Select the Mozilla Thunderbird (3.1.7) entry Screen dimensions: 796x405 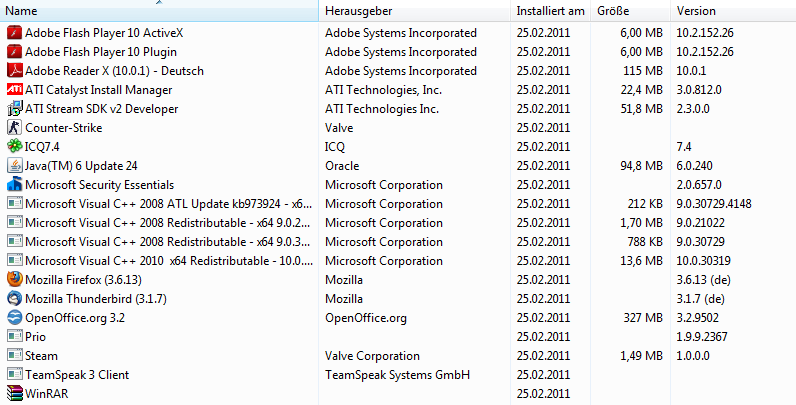(x=96, y=299)
